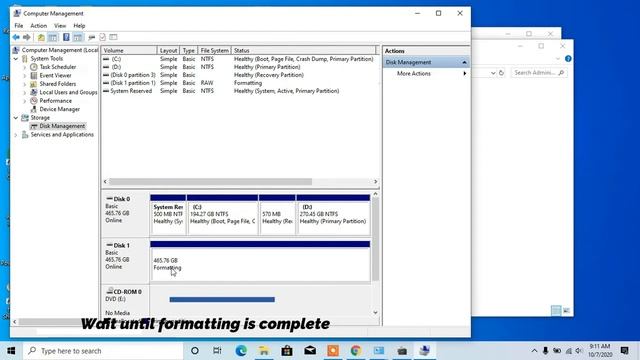Select Shared Folders tree node
The image size is (640, 360).
tap(58, 84)
